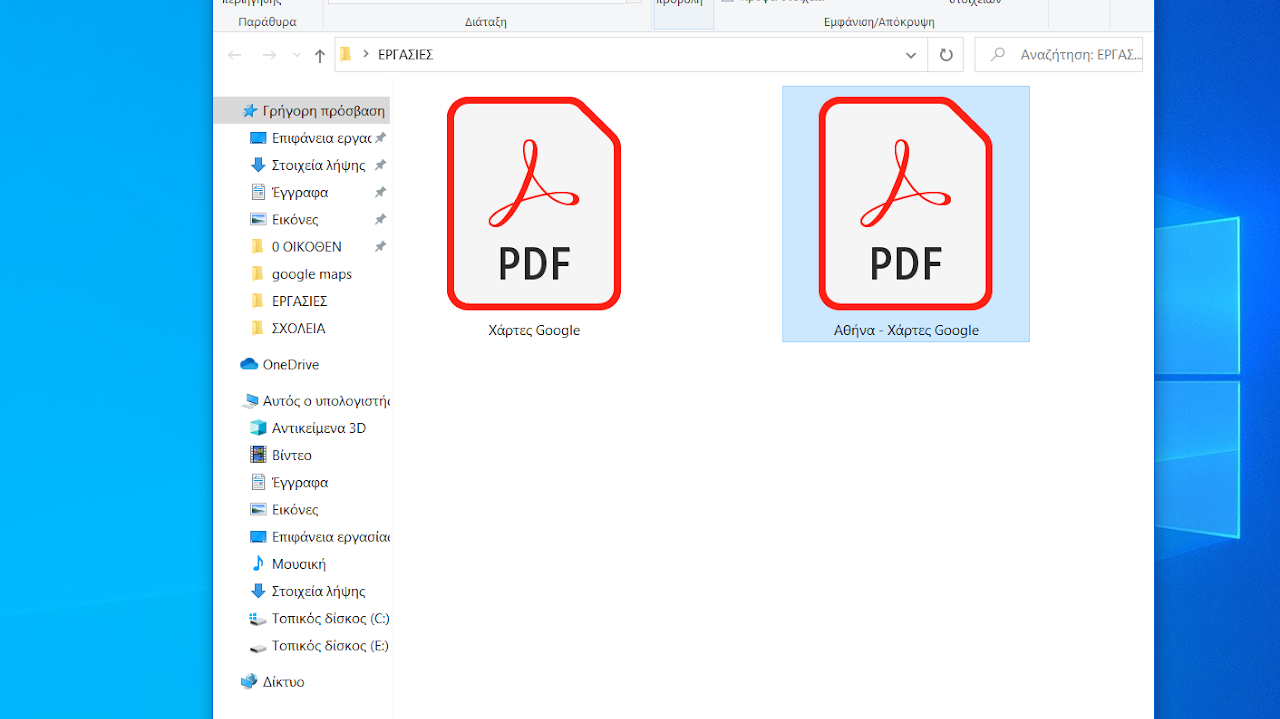Image resolution: width=1280 pixels, height=719 pixels.
Task: Open the ΣΧΟΛΕΙΑ folder
Action: (288, 328)
